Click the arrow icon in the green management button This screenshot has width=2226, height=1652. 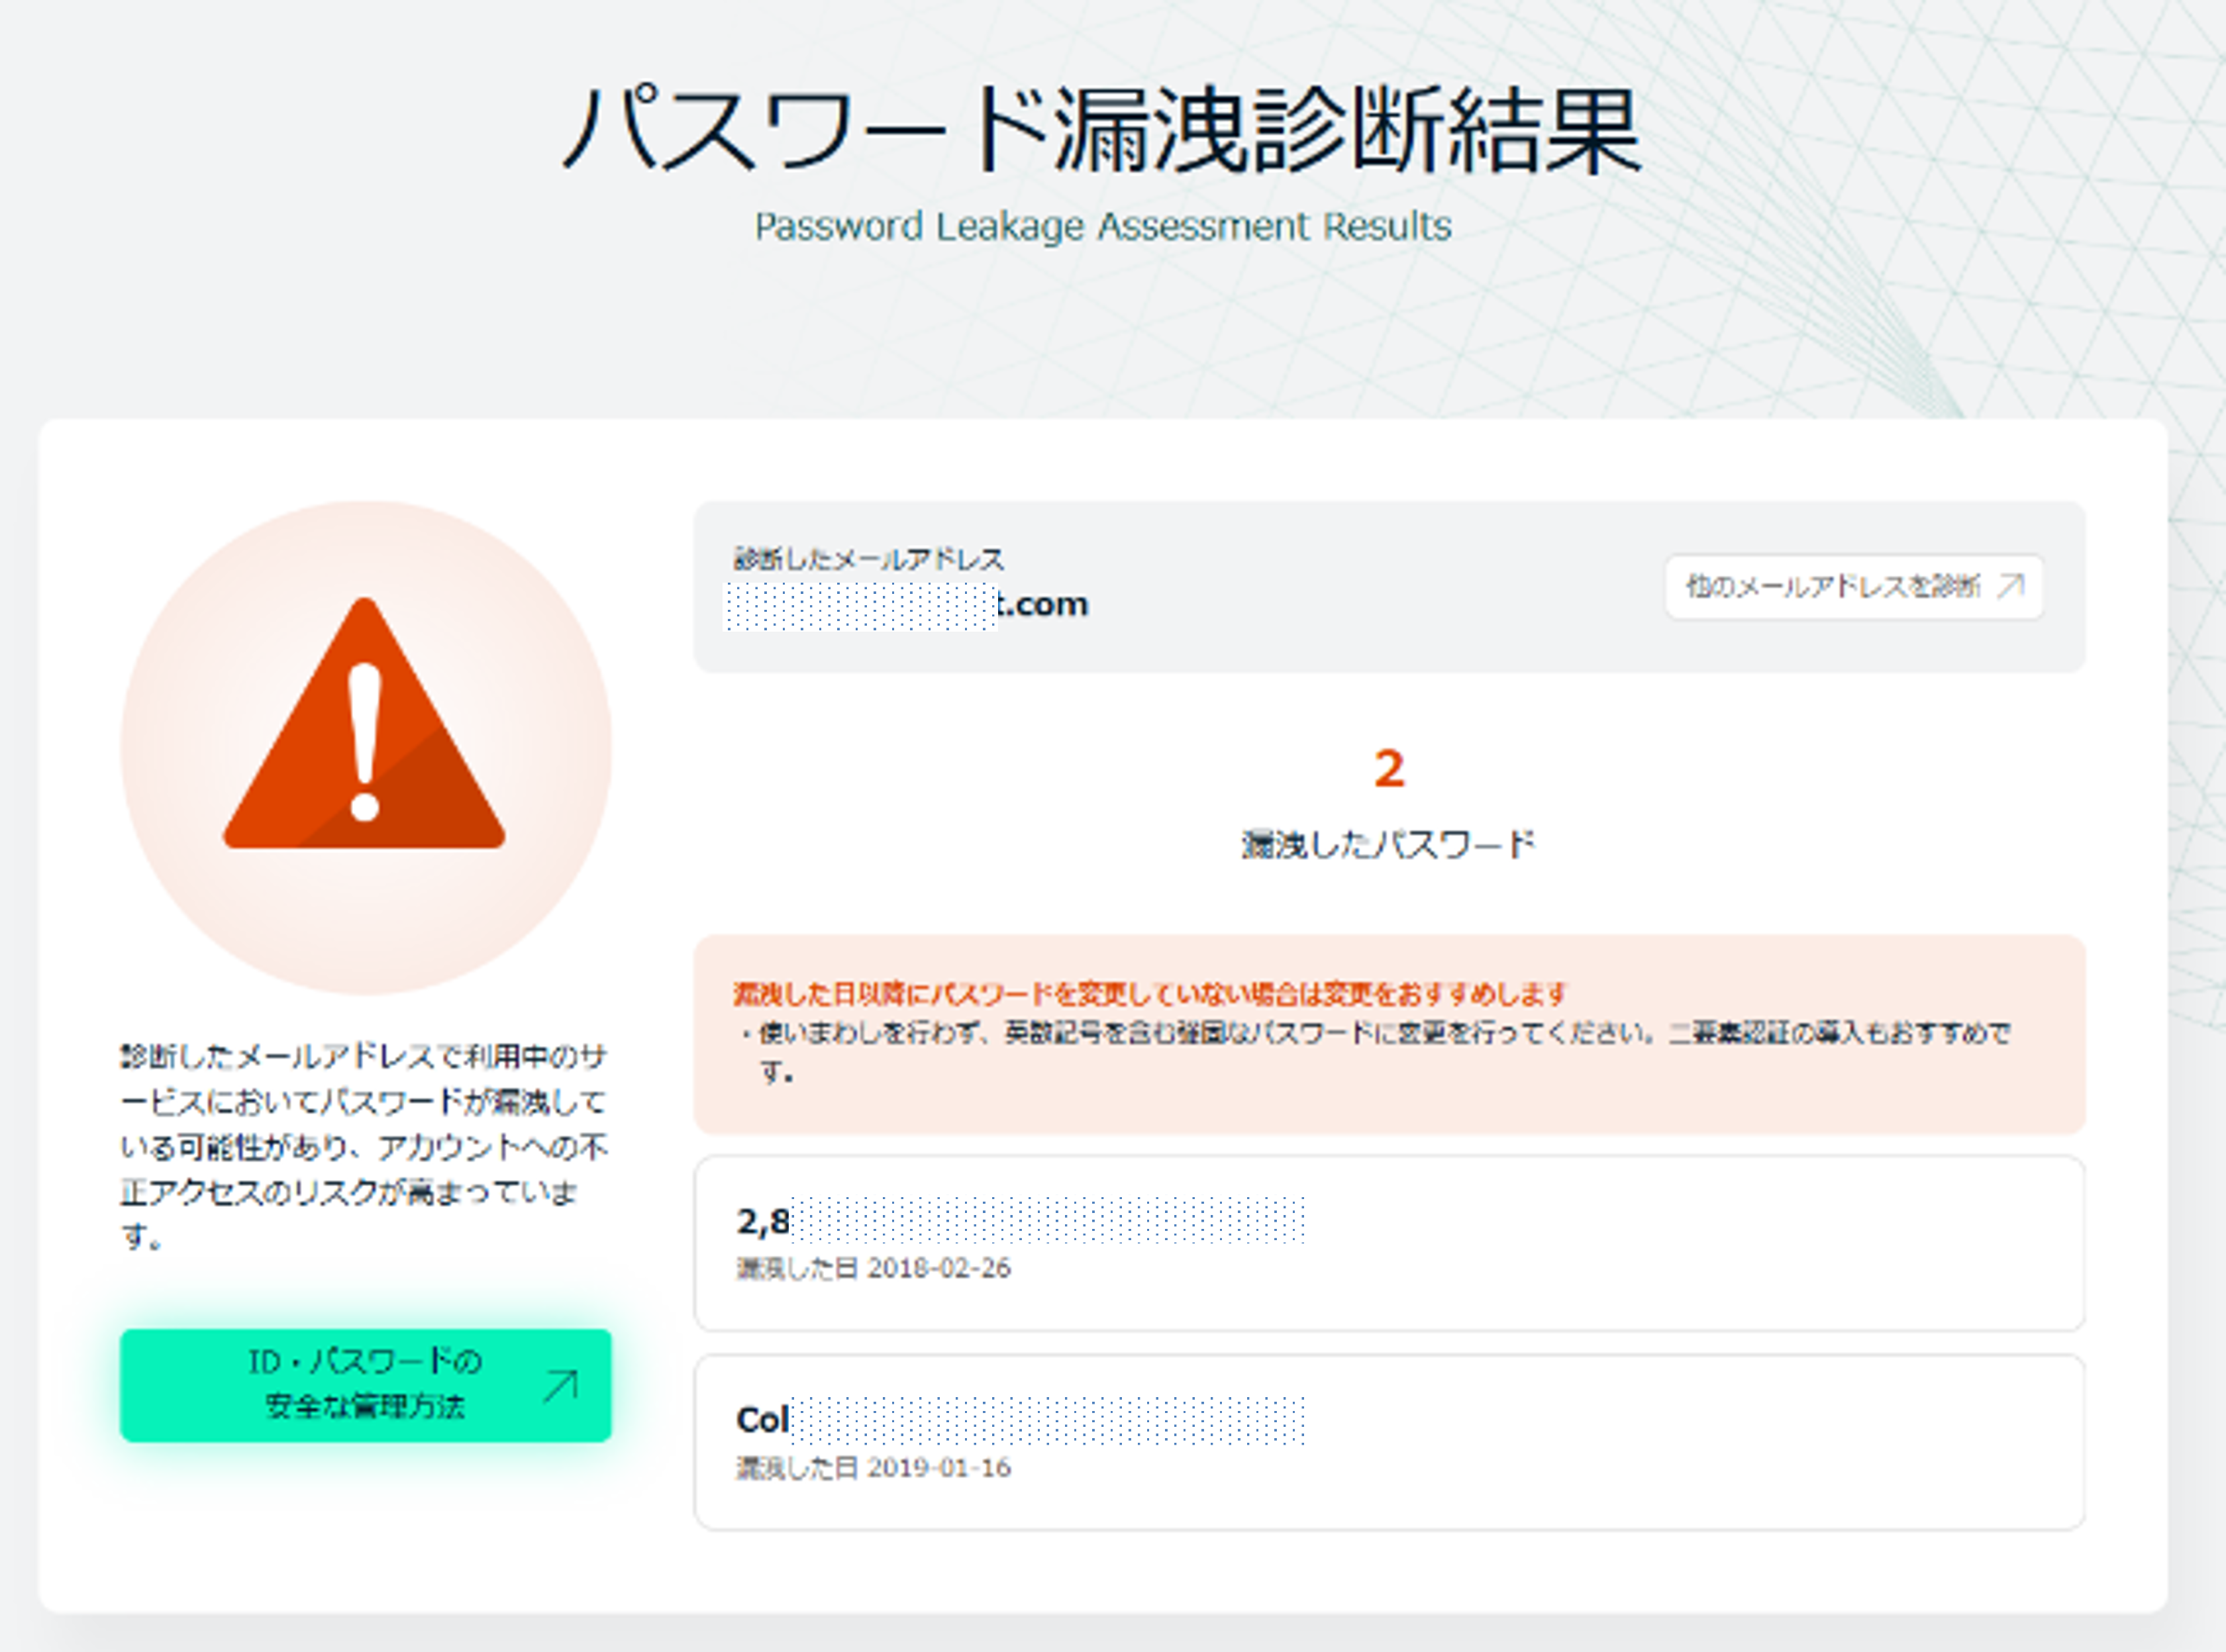[x=560, y=1386]
